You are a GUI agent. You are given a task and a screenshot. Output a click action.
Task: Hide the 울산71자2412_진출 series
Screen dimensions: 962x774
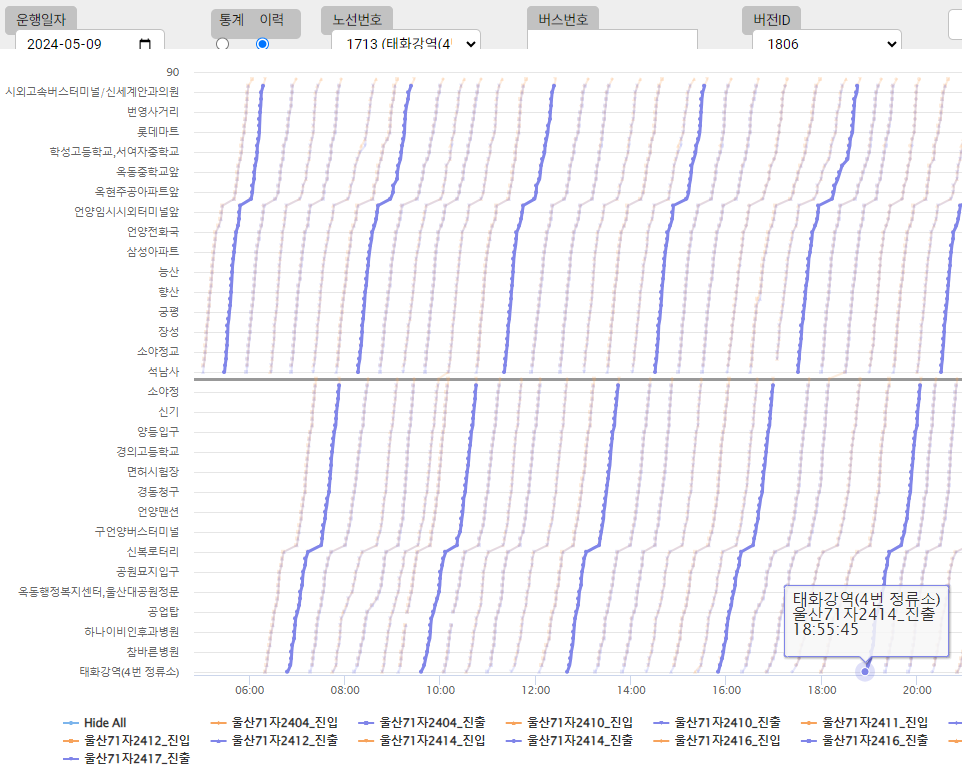(x=270, y=741)
